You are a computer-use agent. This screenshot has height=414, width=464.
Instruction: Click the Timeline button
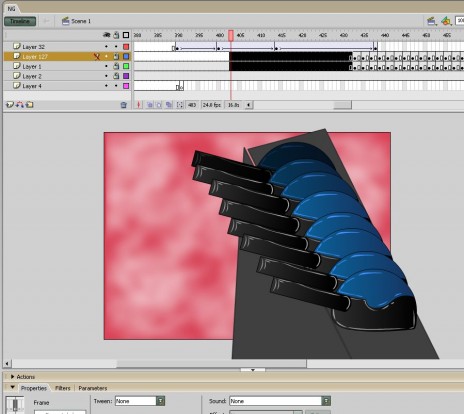(x=20, y=21)
